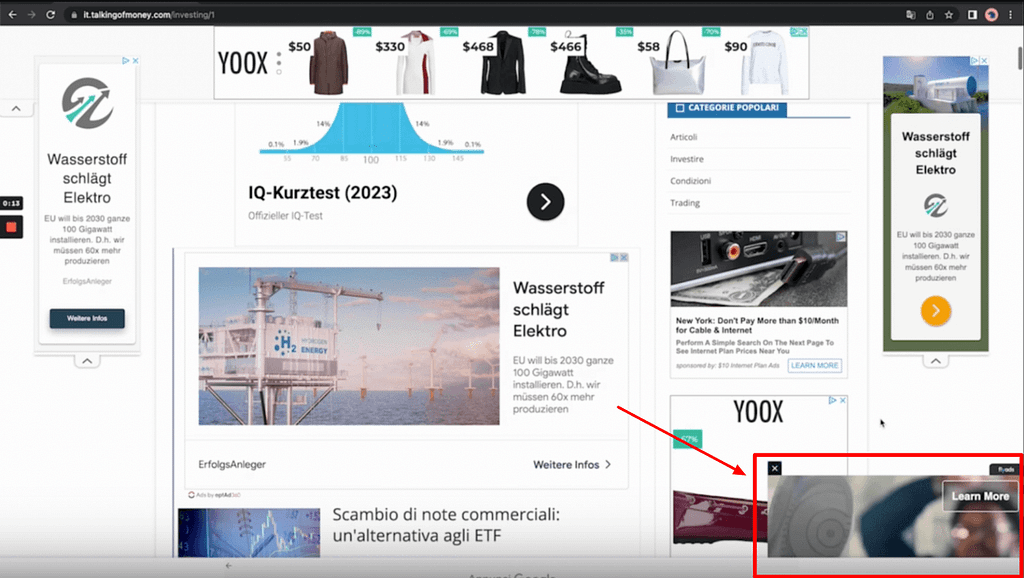
Task: Click the browser reload page icon
Action: tap(52, 15)
